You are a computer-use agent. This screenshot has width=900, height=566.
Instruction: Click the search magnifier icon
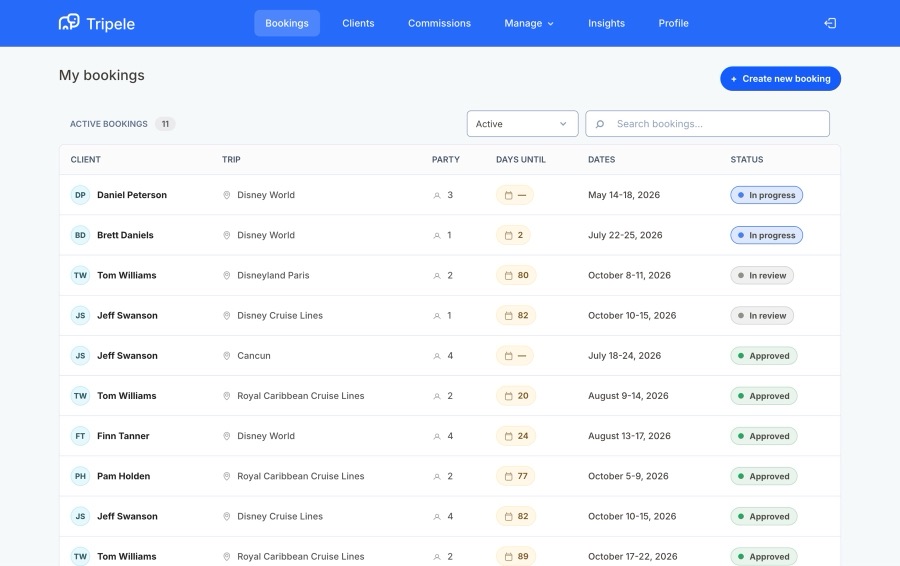pos(600,124)
